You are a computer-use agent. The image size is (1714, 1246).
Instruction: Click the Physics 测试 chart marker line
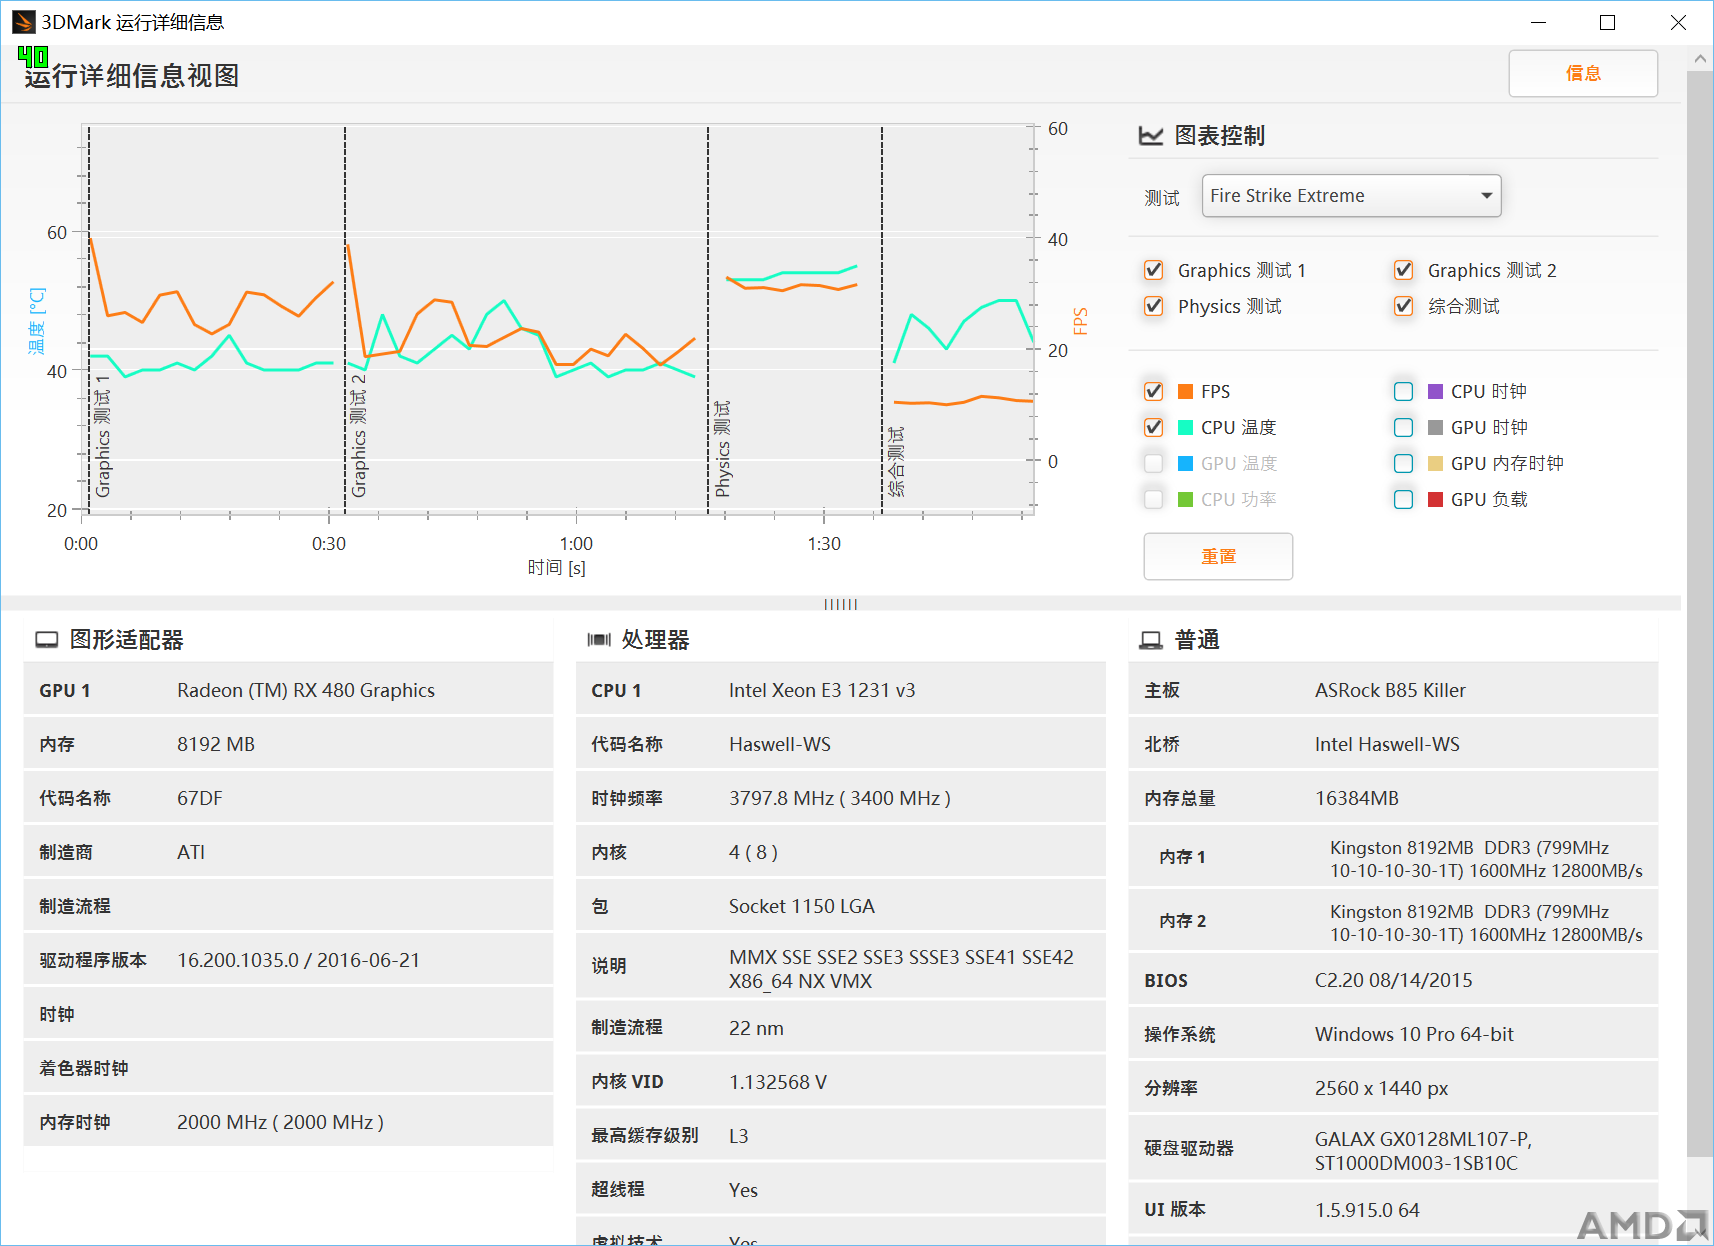tap(708, 320)
